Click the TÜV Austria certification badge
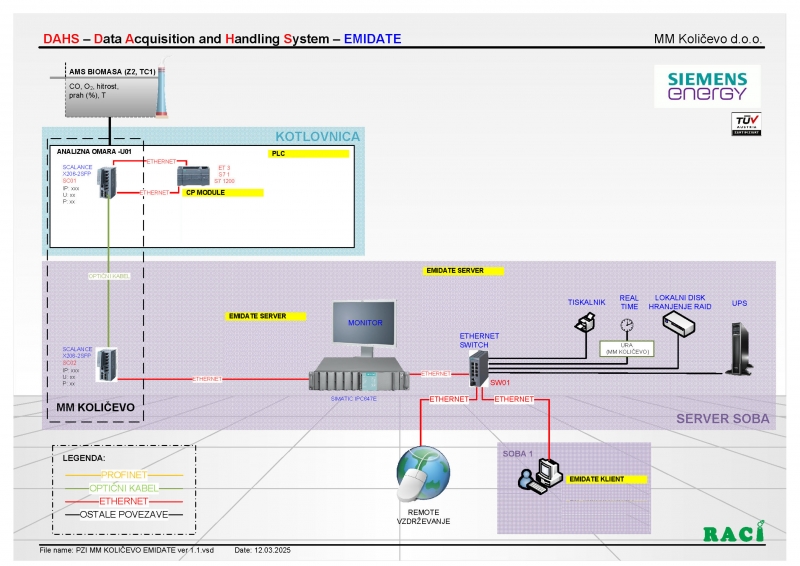This screenshot has width=800, height=566. pos(745,125)
